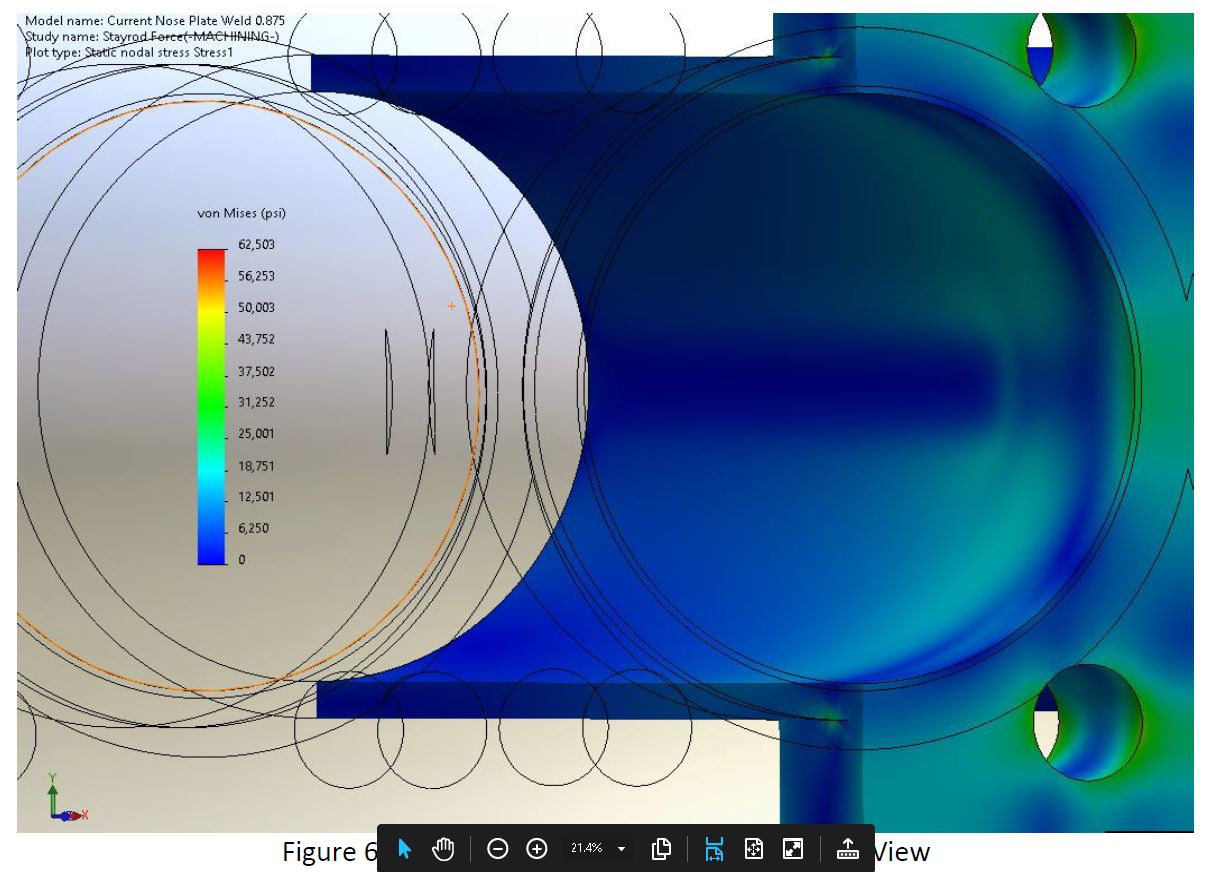This screenshot has height=872, width=1208.
Task: Click the plus zoom in button
Action: pyautogui.click(x=537, y=849)
